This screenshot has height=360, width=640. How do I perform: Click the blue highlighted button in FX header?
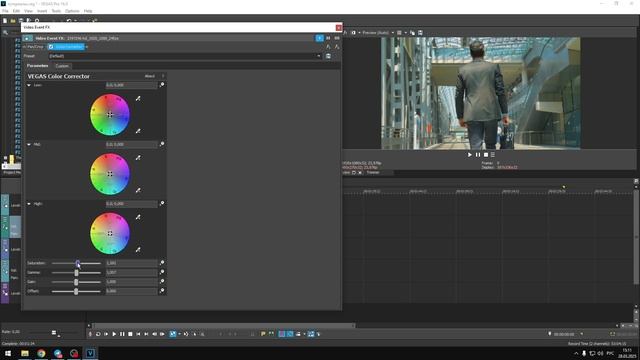tap(320, 38)
